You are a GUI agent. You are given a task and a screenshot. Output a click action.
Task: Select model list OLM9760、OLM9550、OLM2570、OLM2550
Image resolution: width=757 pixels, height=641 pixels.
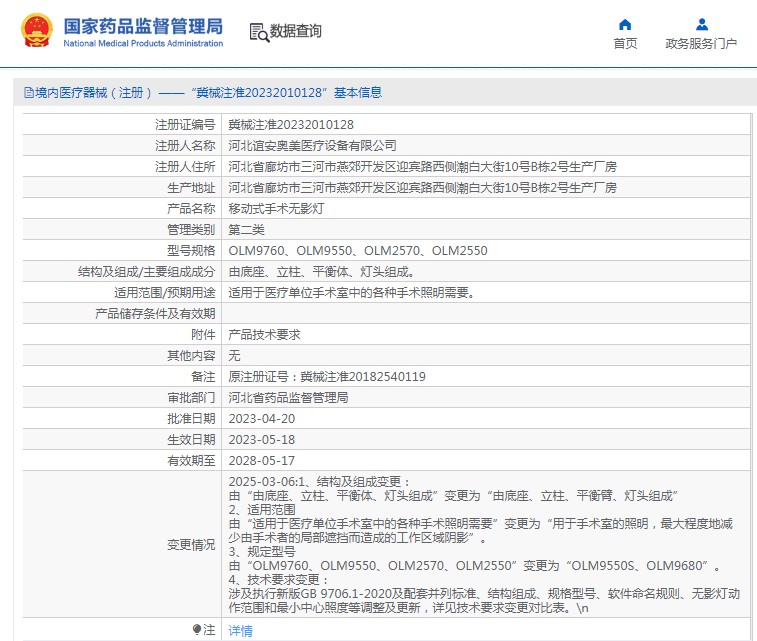pyautogui.click(x=358, y=251)
